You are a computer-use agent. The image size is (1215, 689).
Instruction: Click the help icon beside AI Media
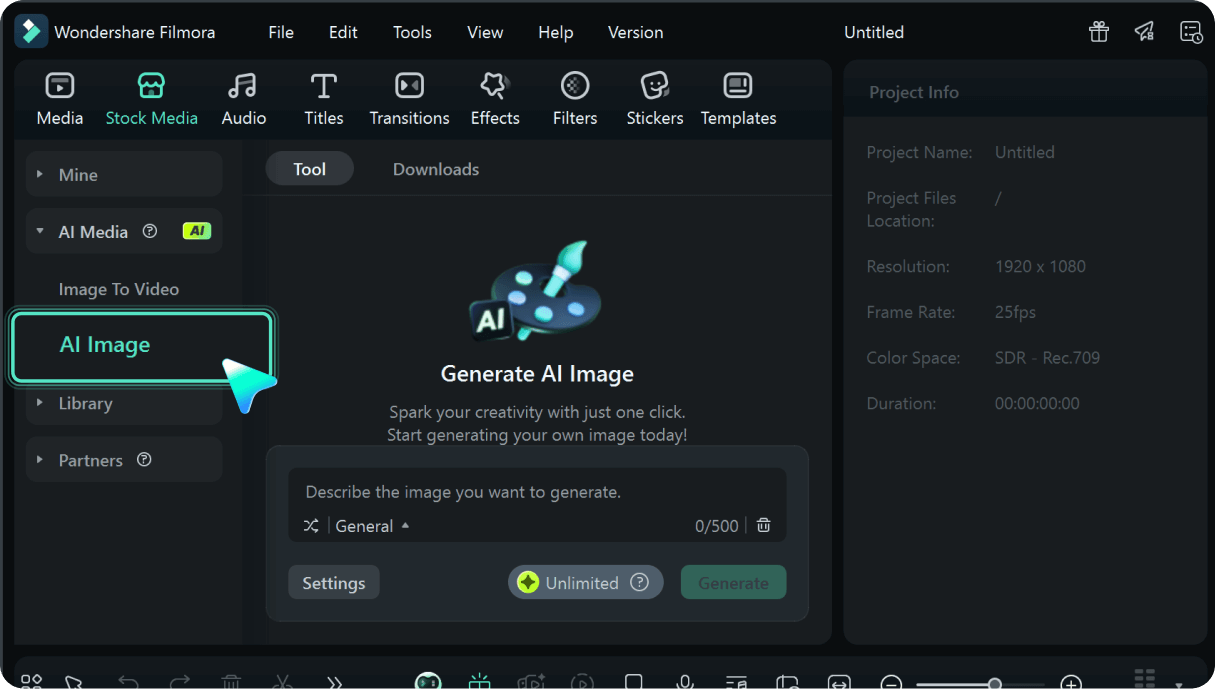click(150, 231)
